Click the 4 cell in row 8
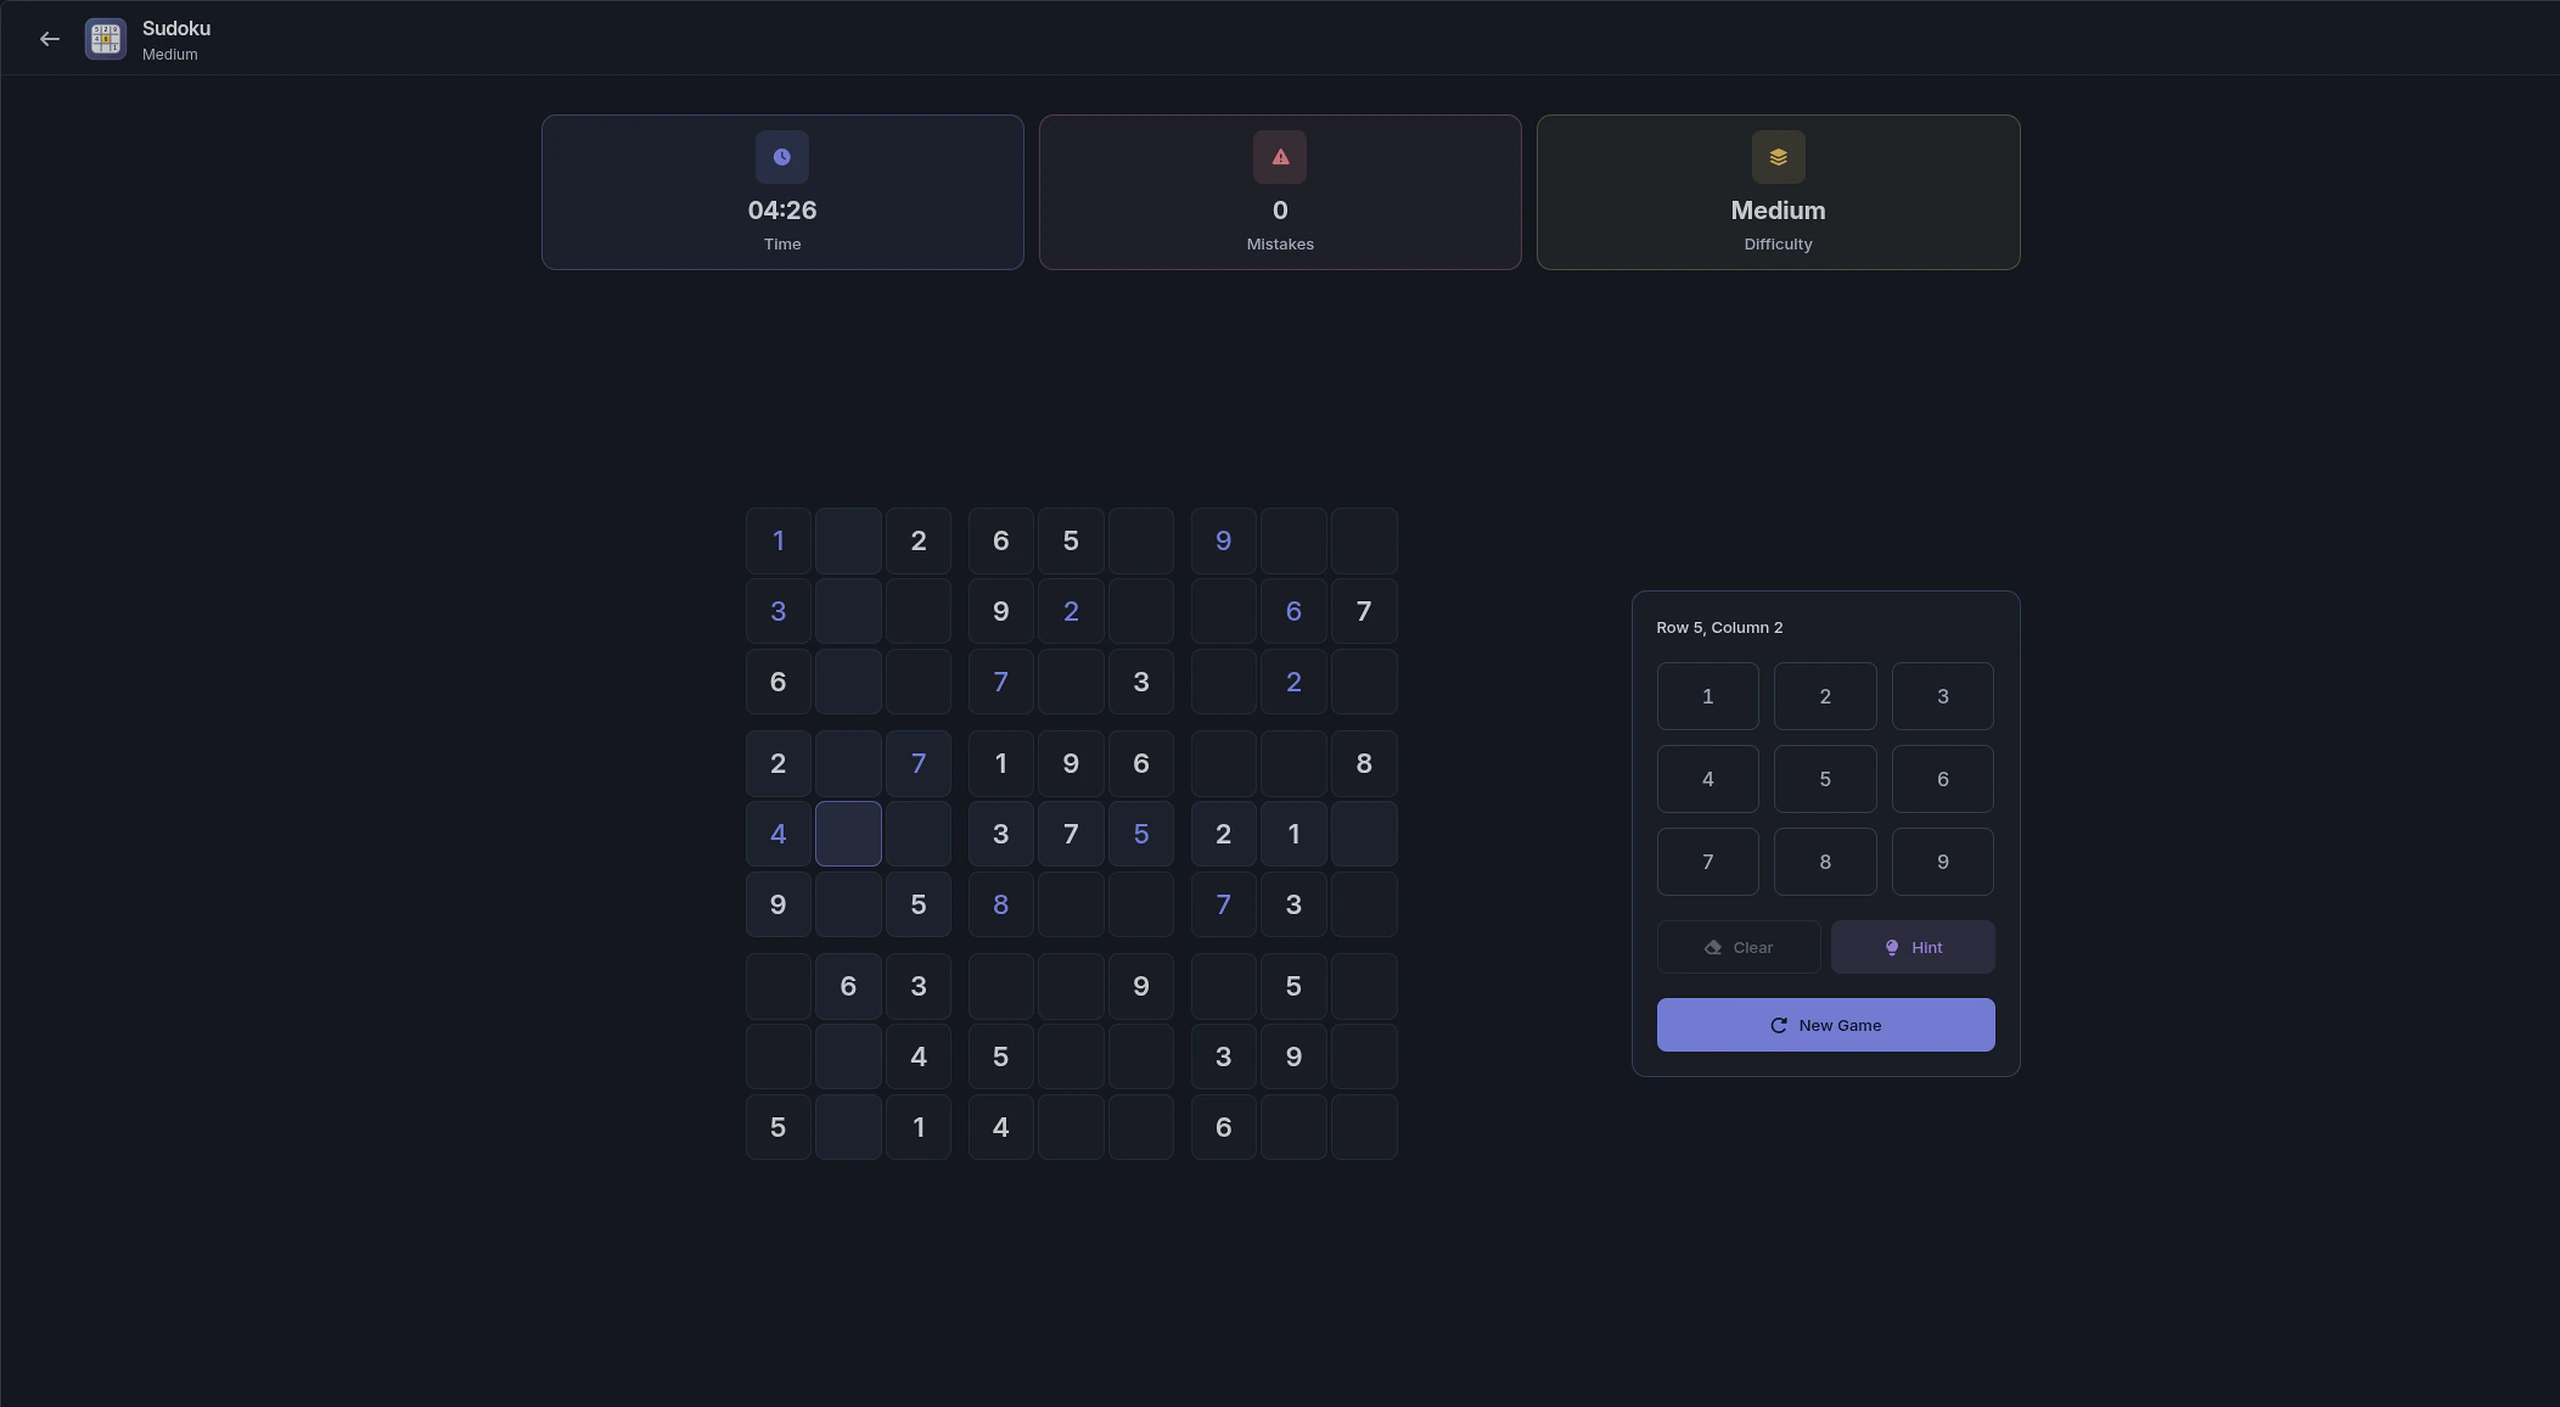The image size is (2560, 1407). point(918,1057)
